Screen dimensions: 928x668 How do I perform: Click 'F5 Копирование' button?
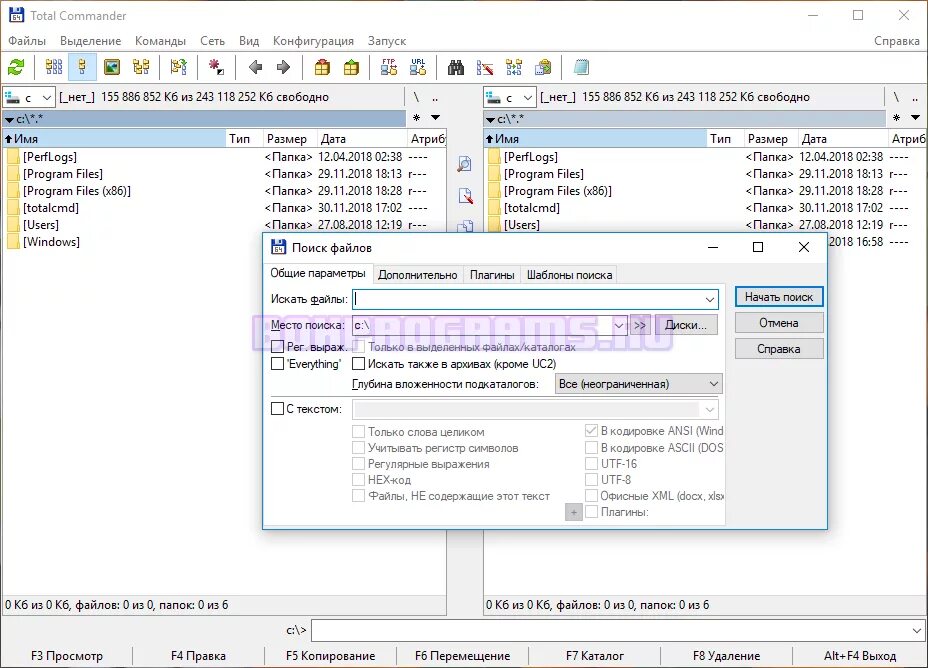(330, 656)
